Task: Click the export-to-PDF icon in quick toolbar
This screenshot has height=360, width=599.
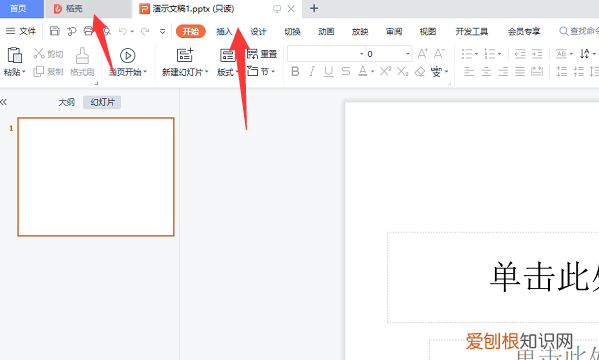Action: (x=71, y=31)
